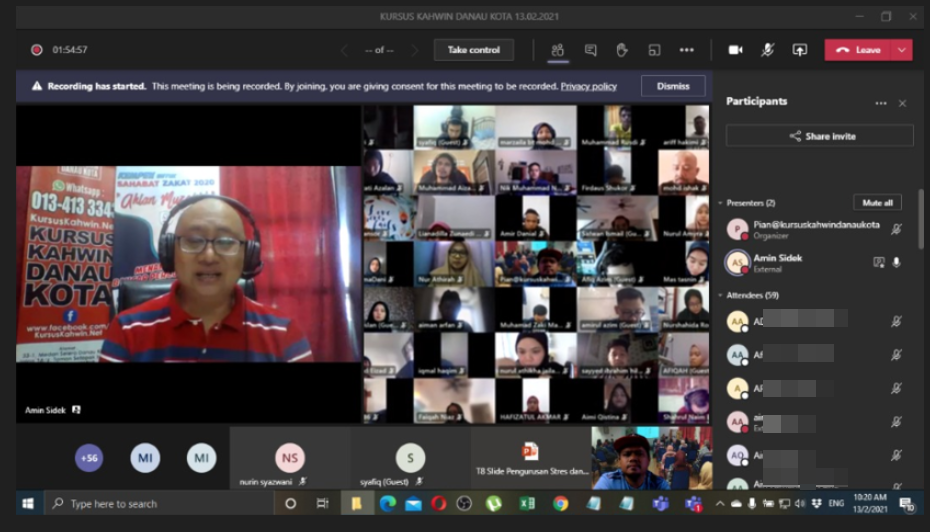Click Amin Sidek's screen sharing icon
The width and height of the screenshot is (930, 532).
coord(878,263)
